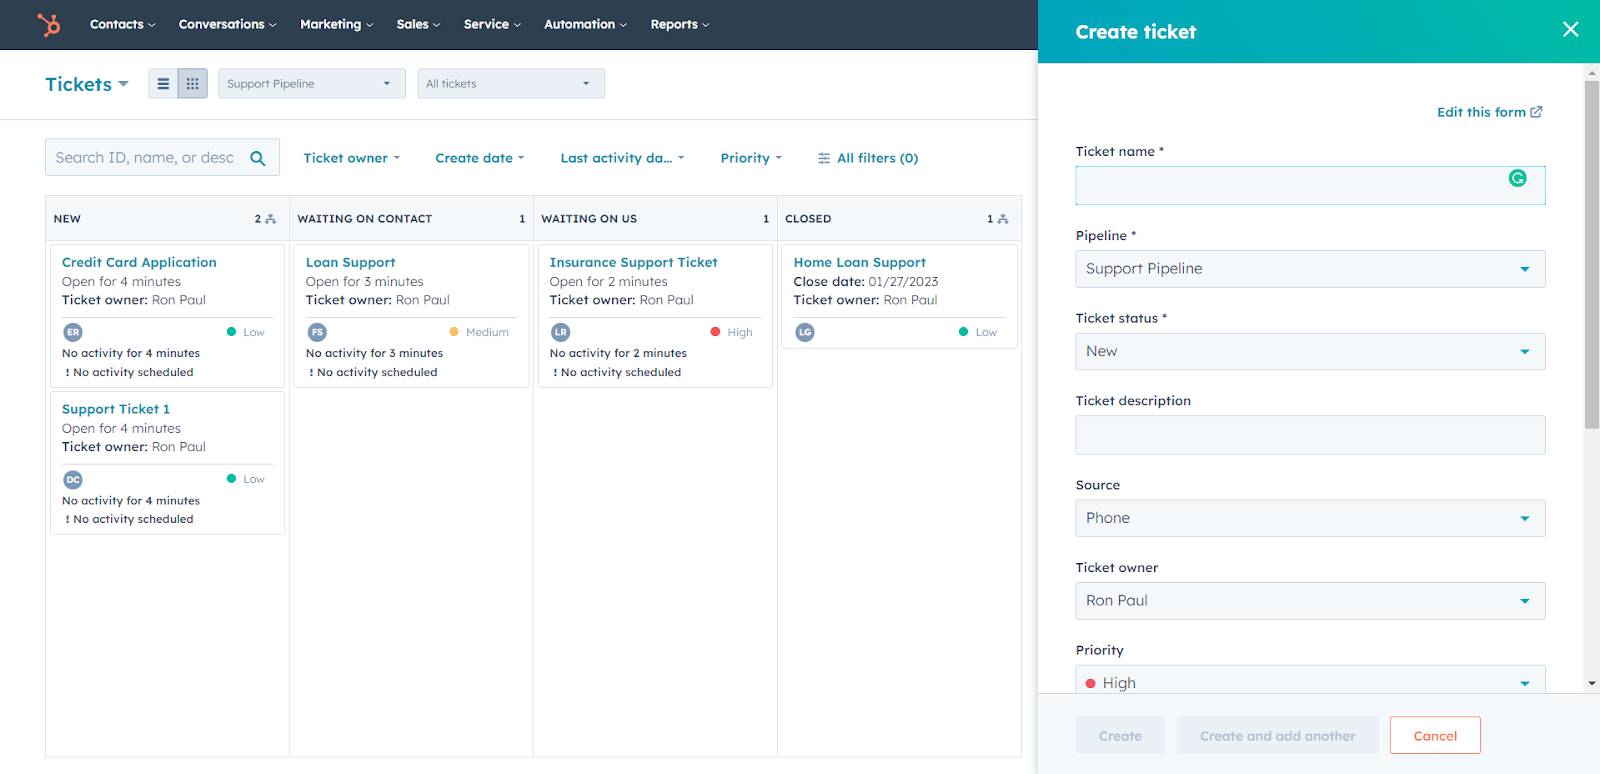Screen dimensions: 1600x774
Task: Click LG avatar on Home Loan Support
Action: coord(805,332)
